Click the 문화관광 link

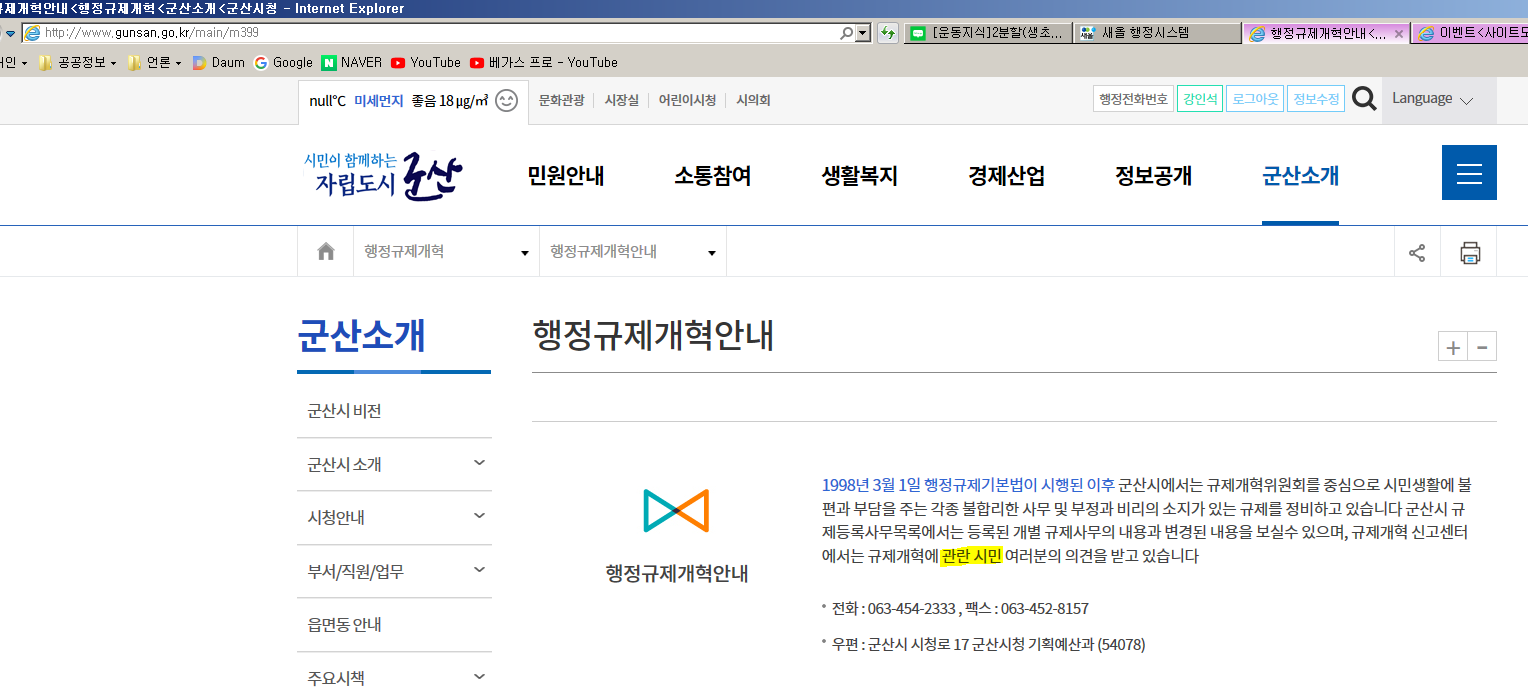click(x=561, y=100)
